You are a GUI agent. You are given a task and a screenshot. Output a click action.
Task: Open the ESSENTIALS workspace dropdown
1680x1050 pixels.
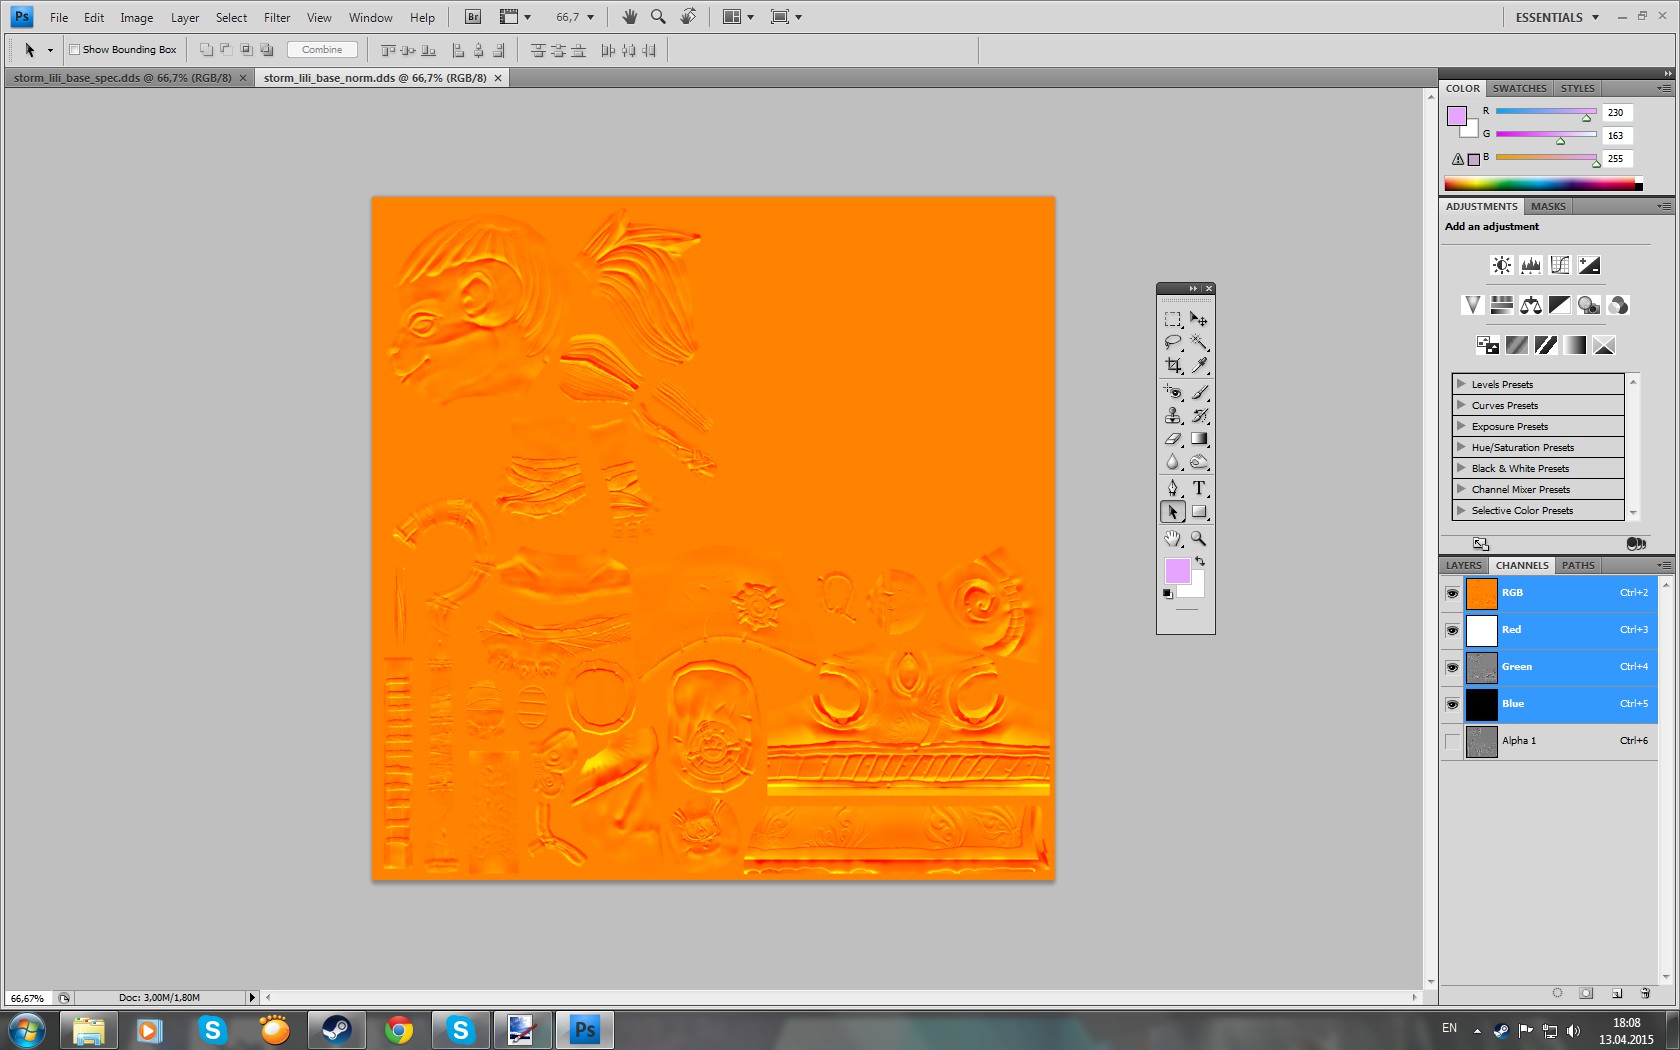click(1557, 17)
